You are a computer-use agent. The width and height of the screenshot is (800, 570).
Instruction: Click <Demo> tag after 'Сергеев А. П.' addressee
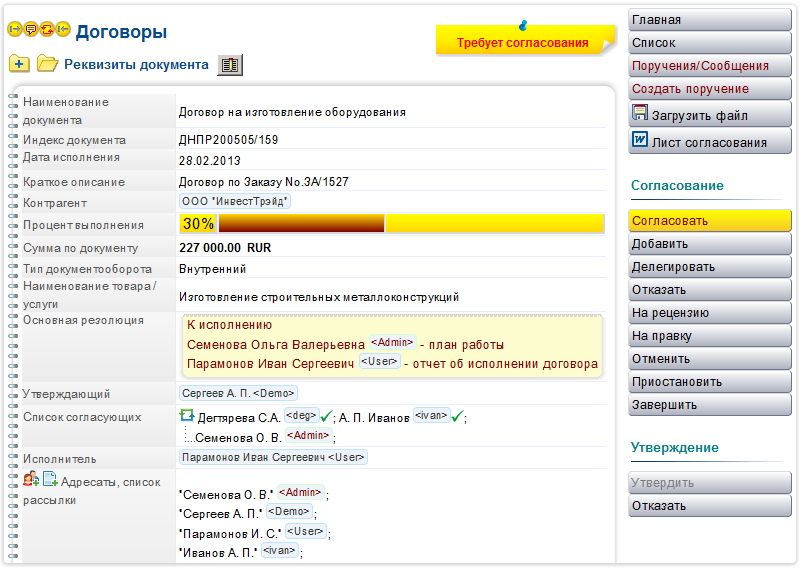point(289,511)
